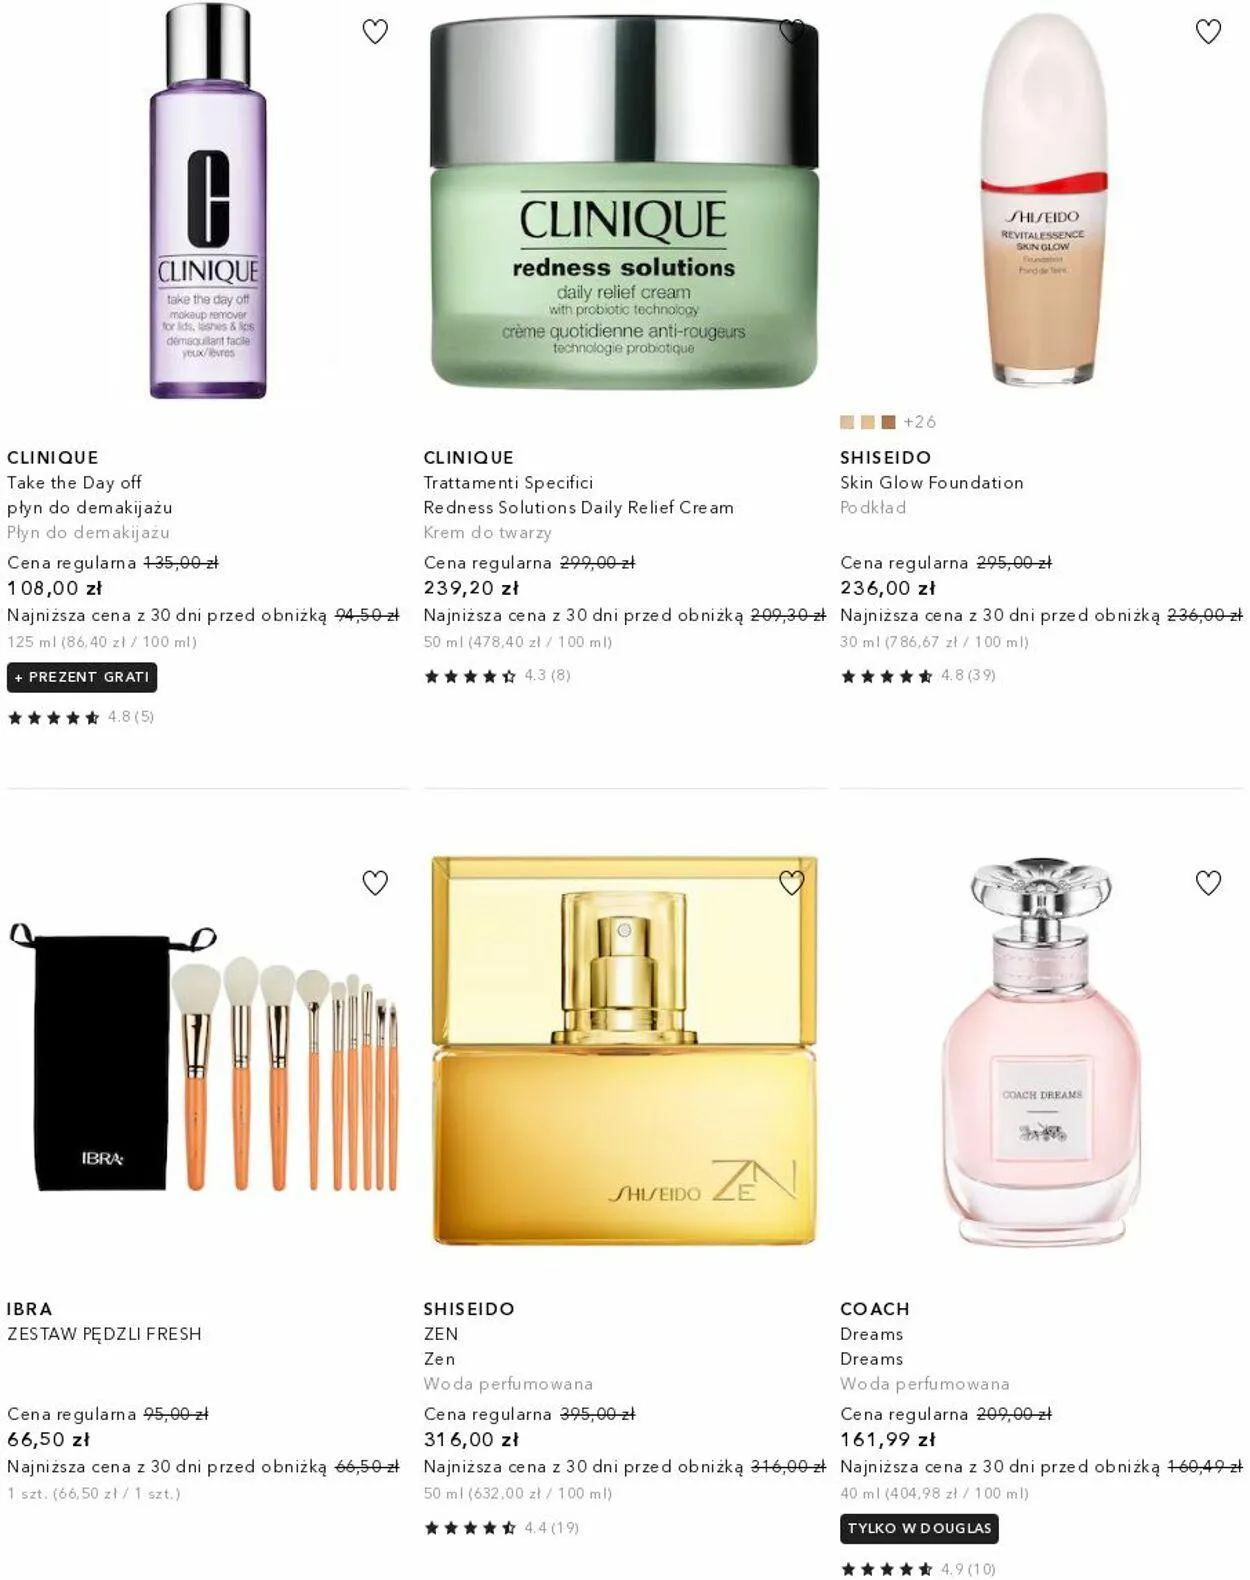Open the Skin Glow Foundation title link
The height and width of the screenshot is (1580, 1250).
click(931, 483)
